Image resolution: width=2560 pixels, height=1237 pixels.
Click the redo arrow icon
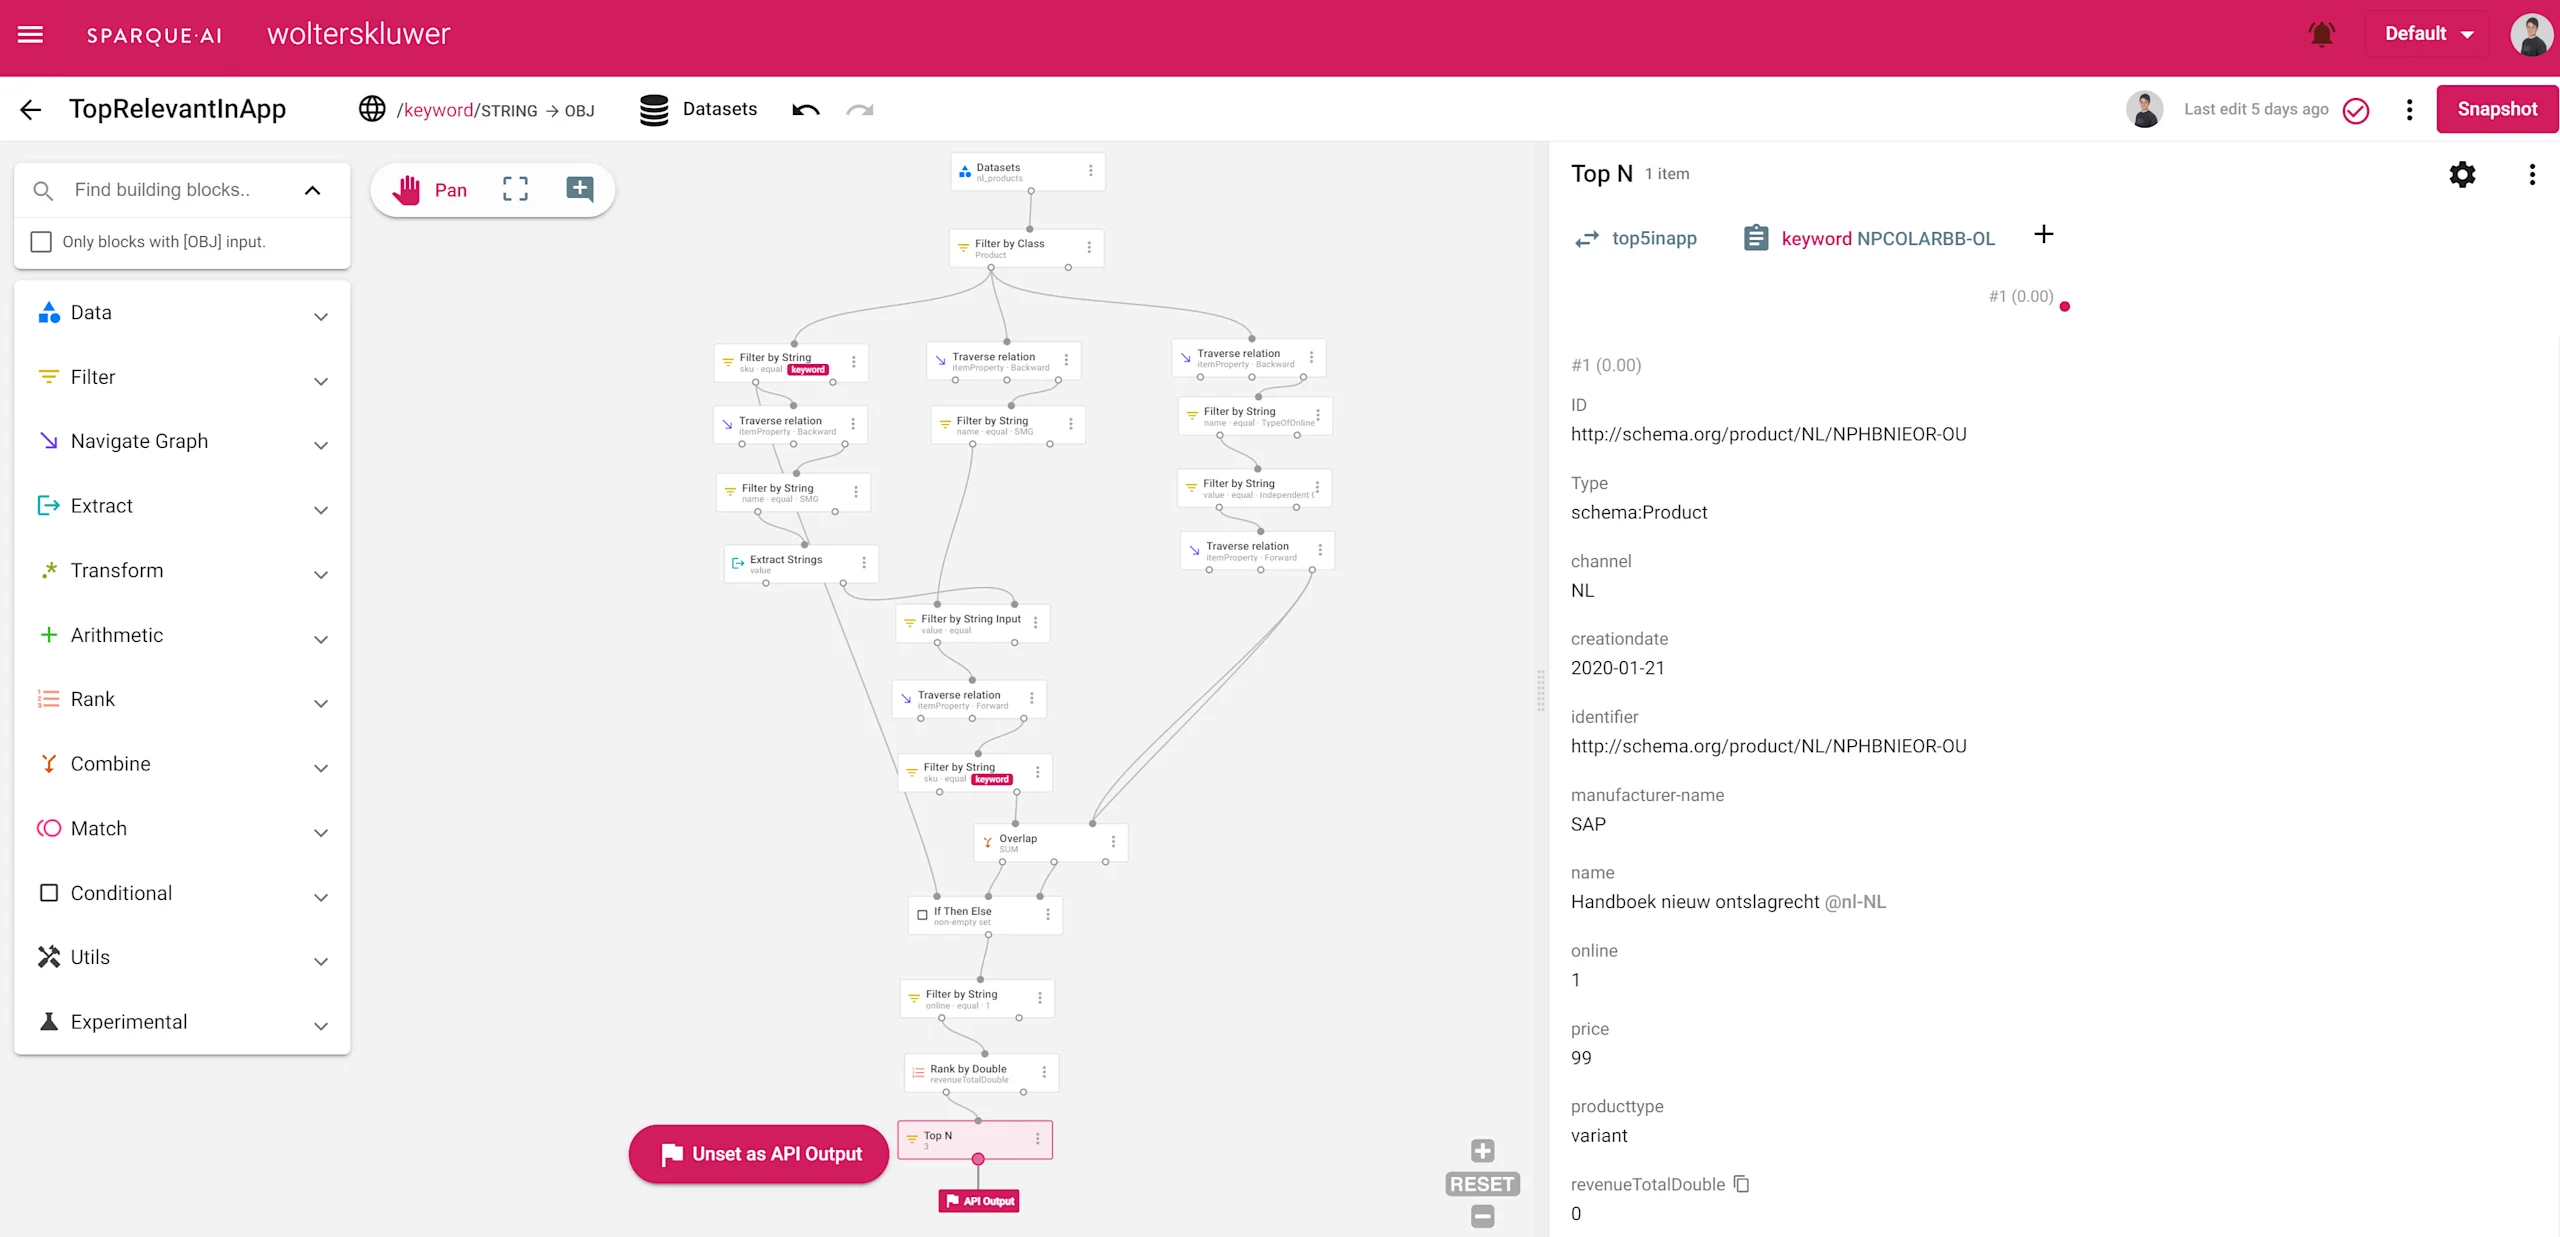tap(860, 110)
